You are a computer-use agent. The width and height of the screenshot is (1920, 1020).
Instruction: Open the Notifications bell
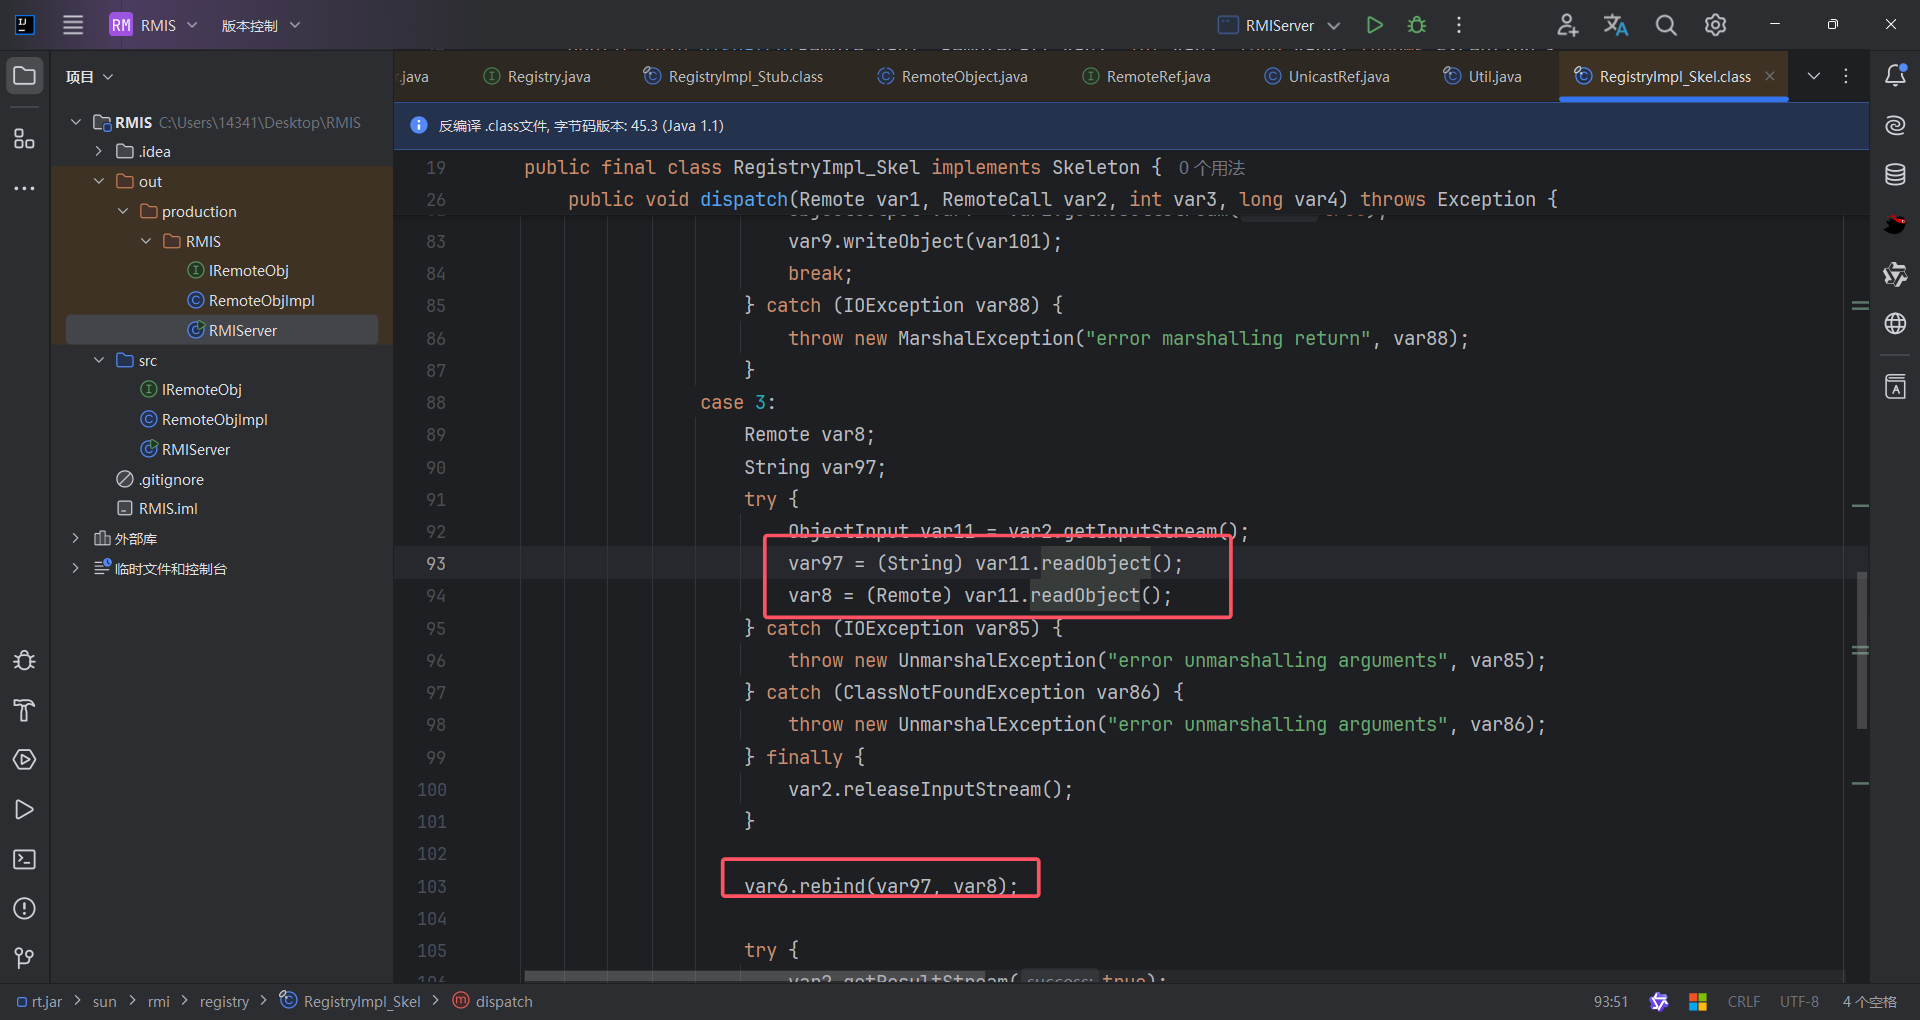1895,76
